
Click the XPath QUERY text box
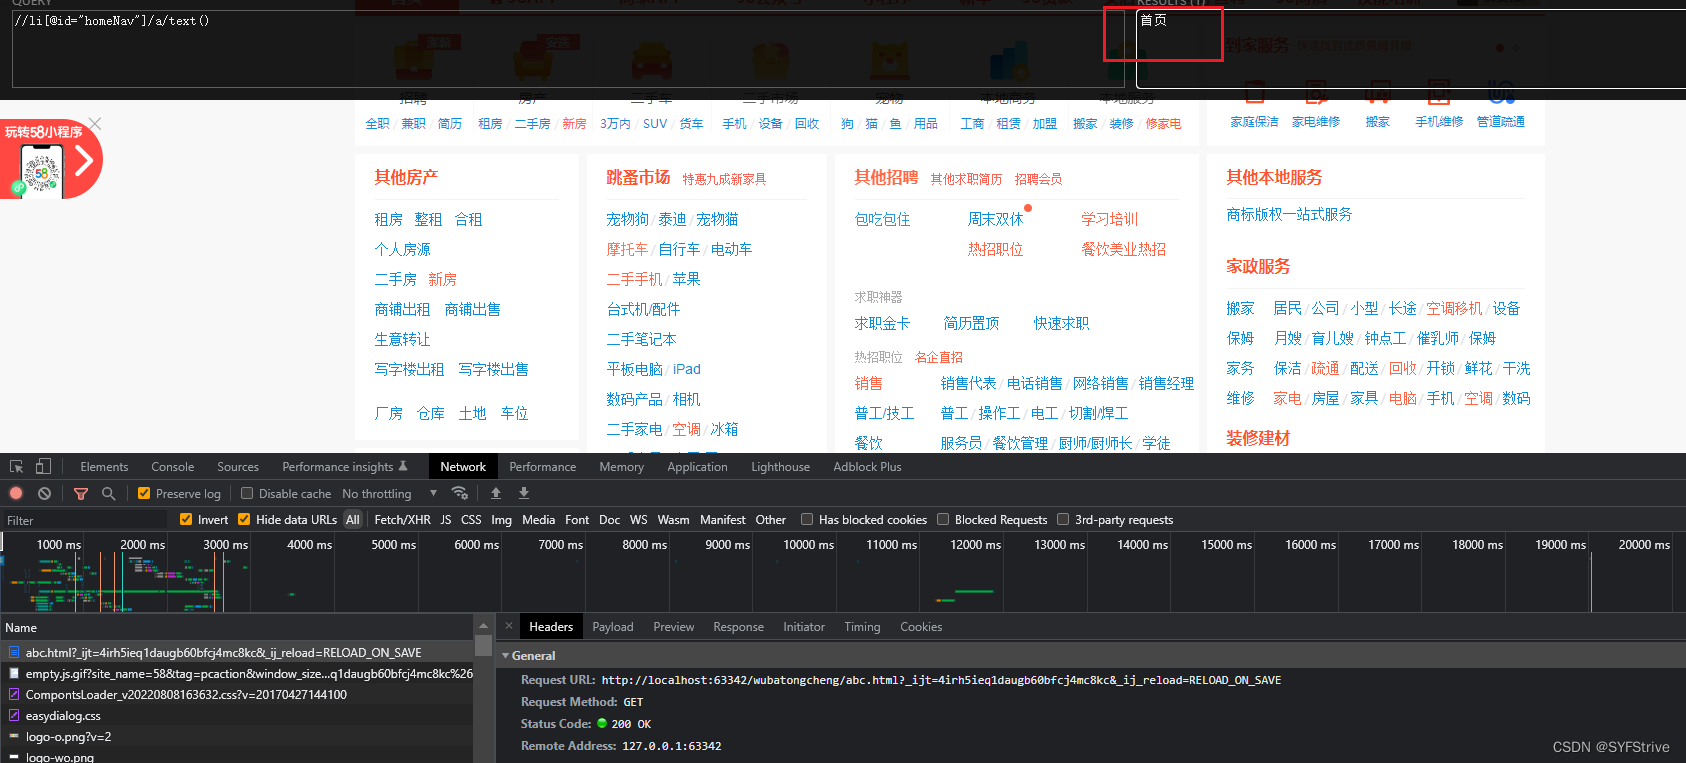tap(567, 49)
